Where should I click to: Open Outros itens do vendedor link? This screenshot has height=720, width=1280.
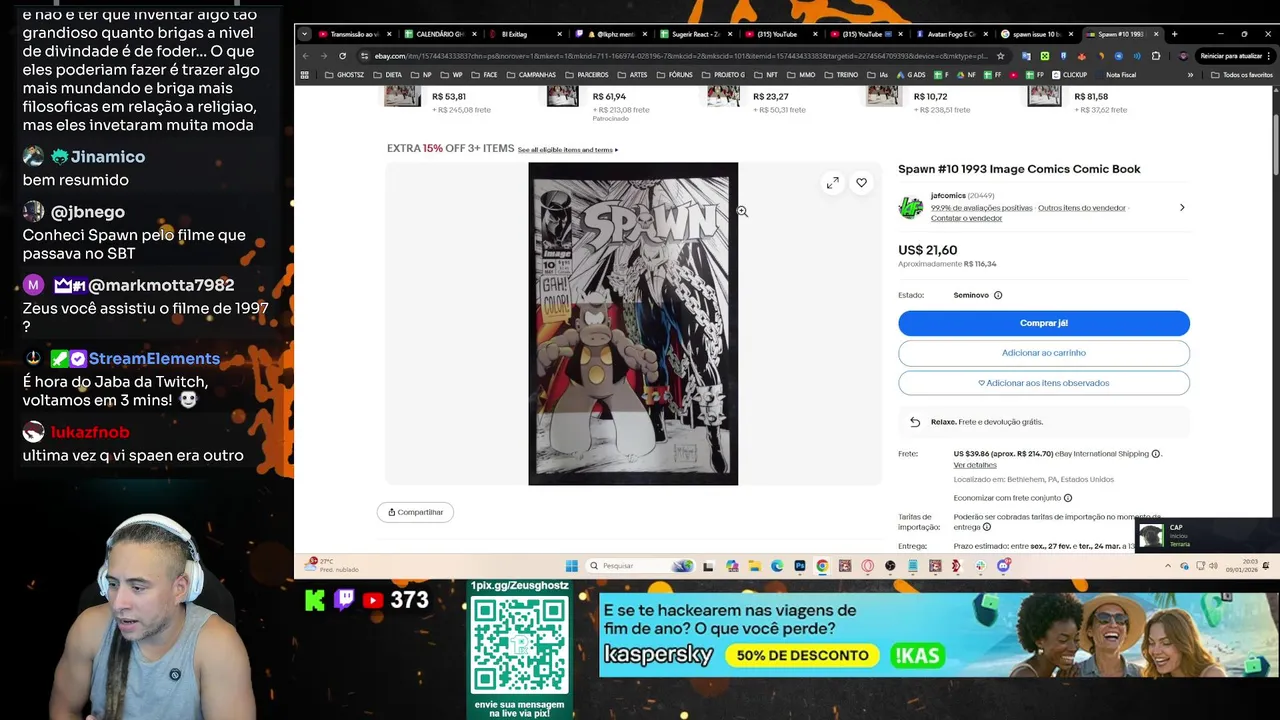click(x=1082, y=208)
